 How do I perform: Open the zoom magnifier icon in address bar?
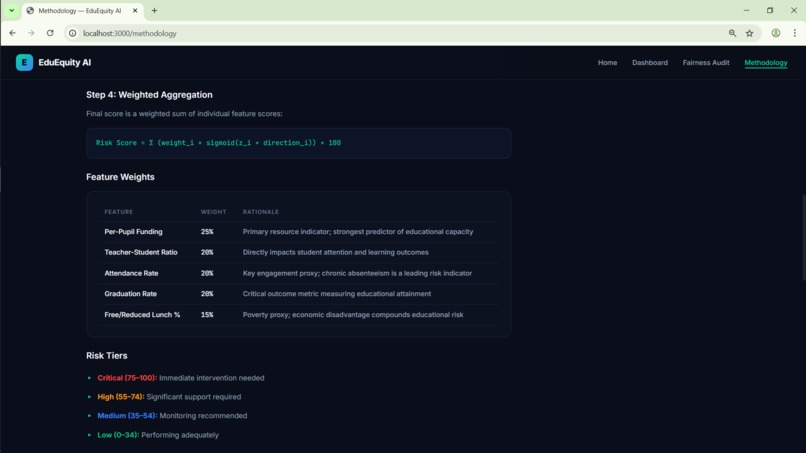[732, 33]
